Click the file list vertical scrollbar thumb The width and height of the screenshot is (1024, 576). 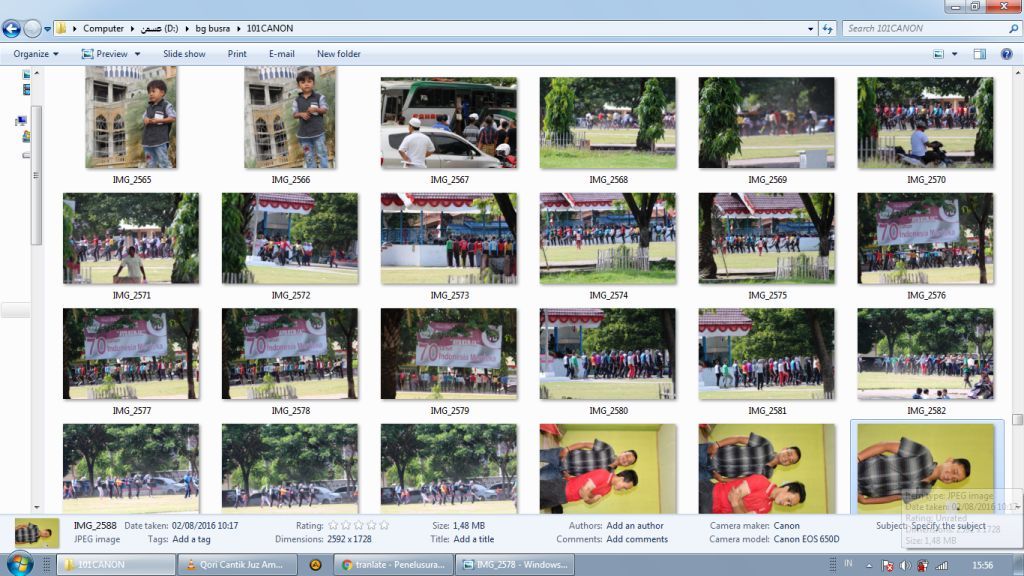point(1017,419)
